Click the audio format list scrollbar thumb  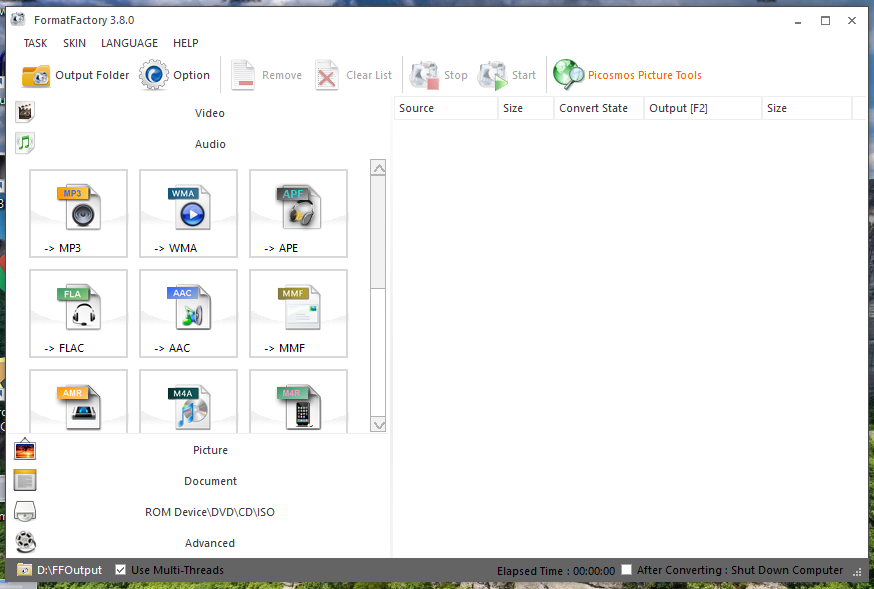tap(378, 232)
